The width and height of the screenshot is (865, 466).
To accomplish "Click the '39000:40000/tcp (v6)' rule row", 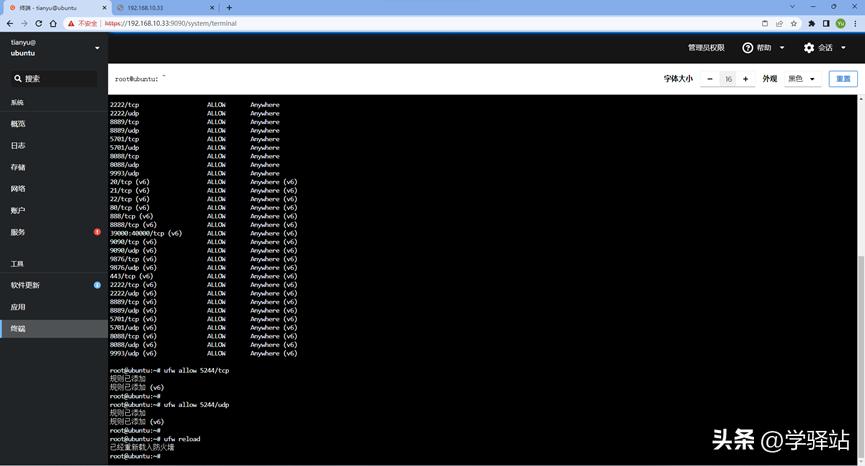I will coord(204,233).
